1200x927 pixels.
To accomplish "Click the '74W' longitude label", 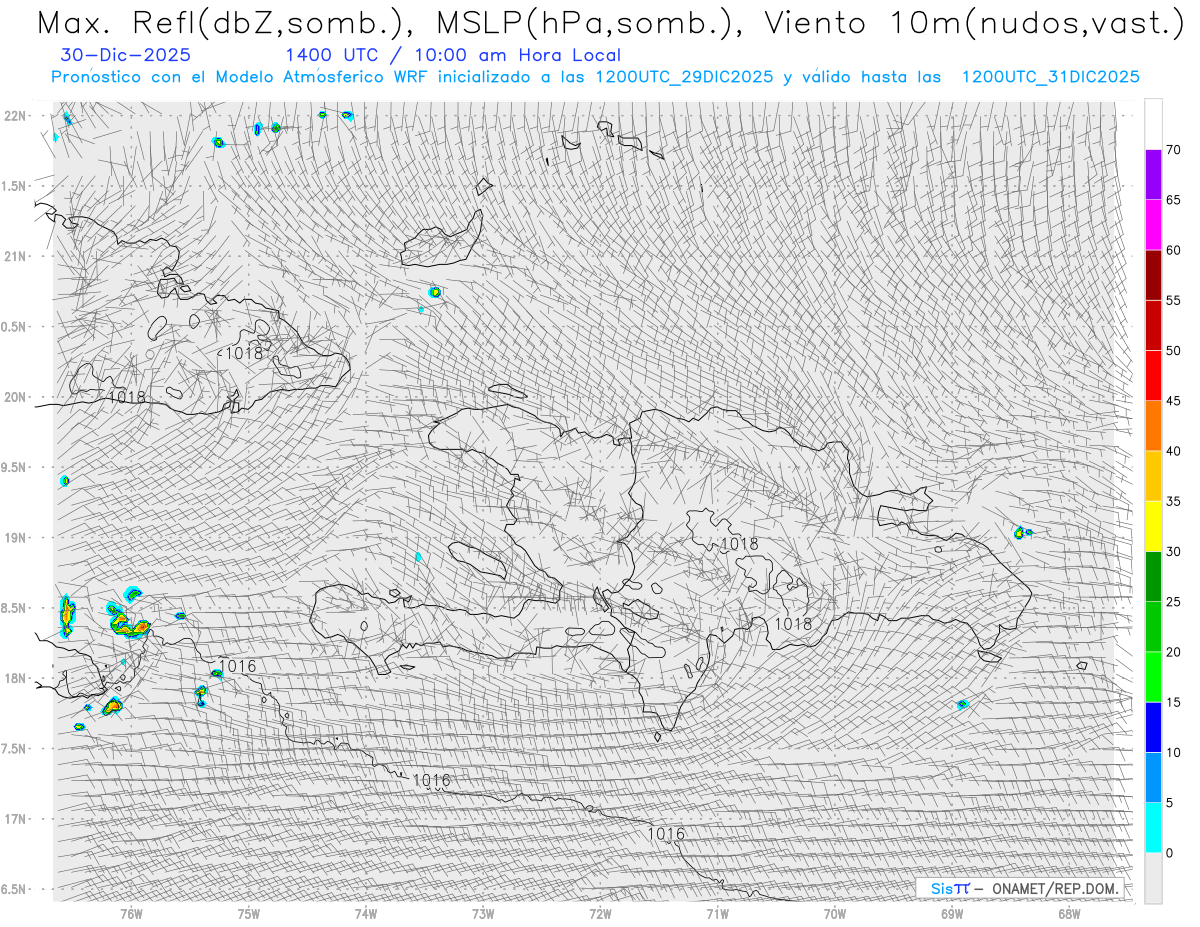I will pos(366,913).
